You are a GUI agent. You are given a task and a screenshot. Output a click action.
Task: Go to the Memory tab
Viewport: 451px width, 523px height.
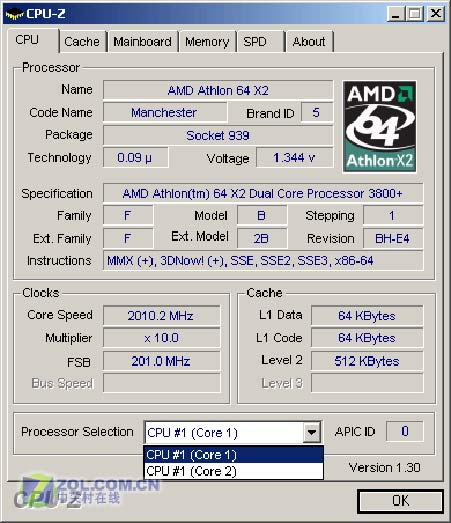(207, 42)
